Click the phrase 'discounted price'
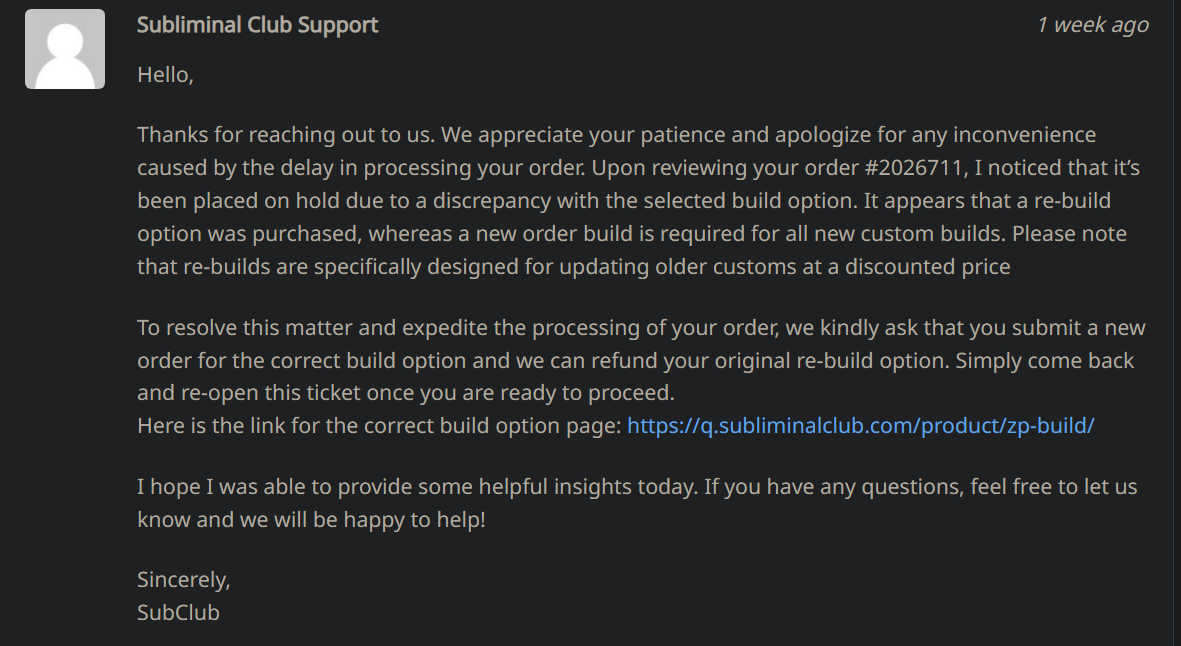The image size is (1181, 646). tap(927, 266)
